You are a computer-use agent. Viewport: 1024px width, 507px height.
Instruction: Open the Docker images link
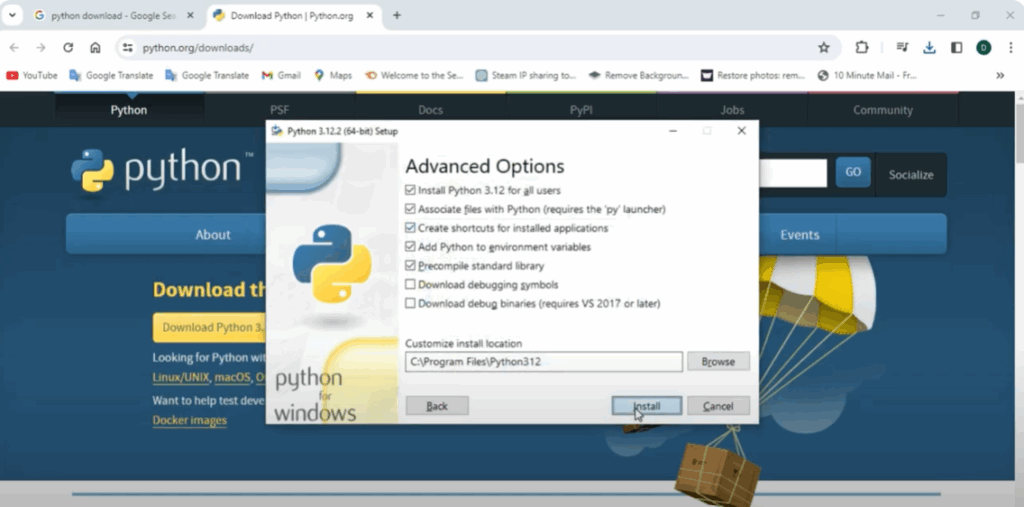[x=189, y=420]
